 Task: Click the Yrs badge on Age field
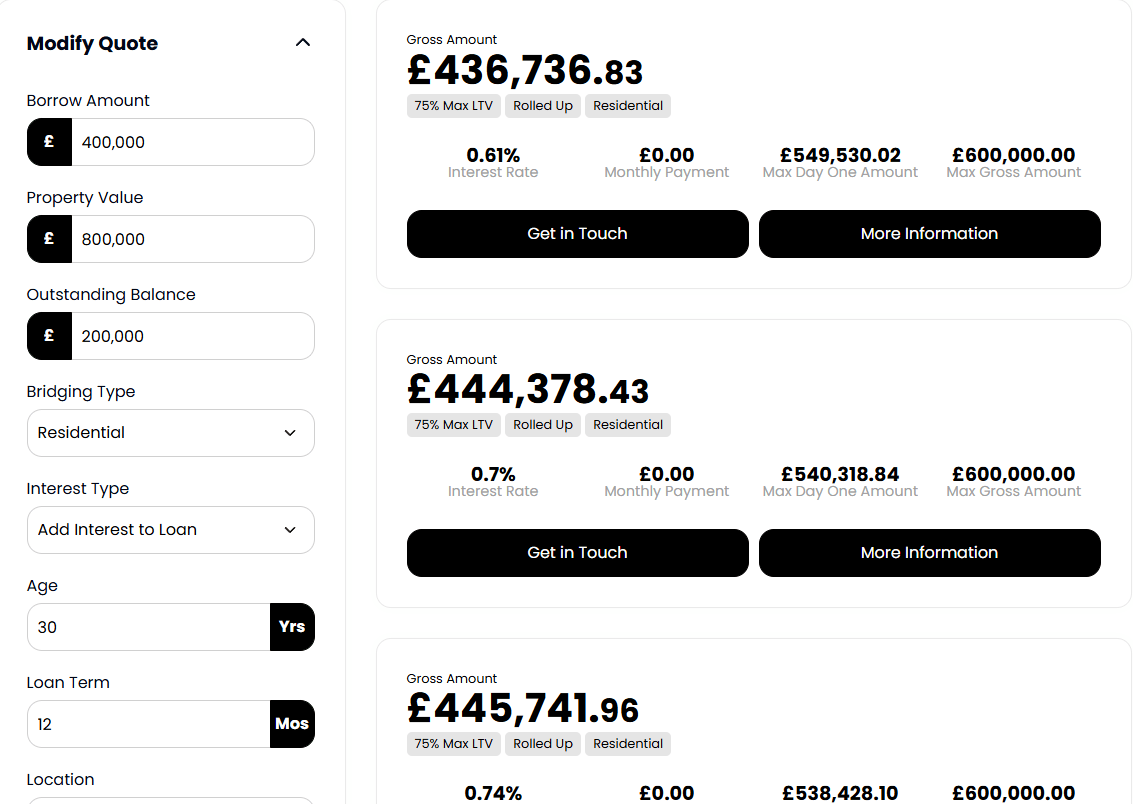click(x=292, y=627)
